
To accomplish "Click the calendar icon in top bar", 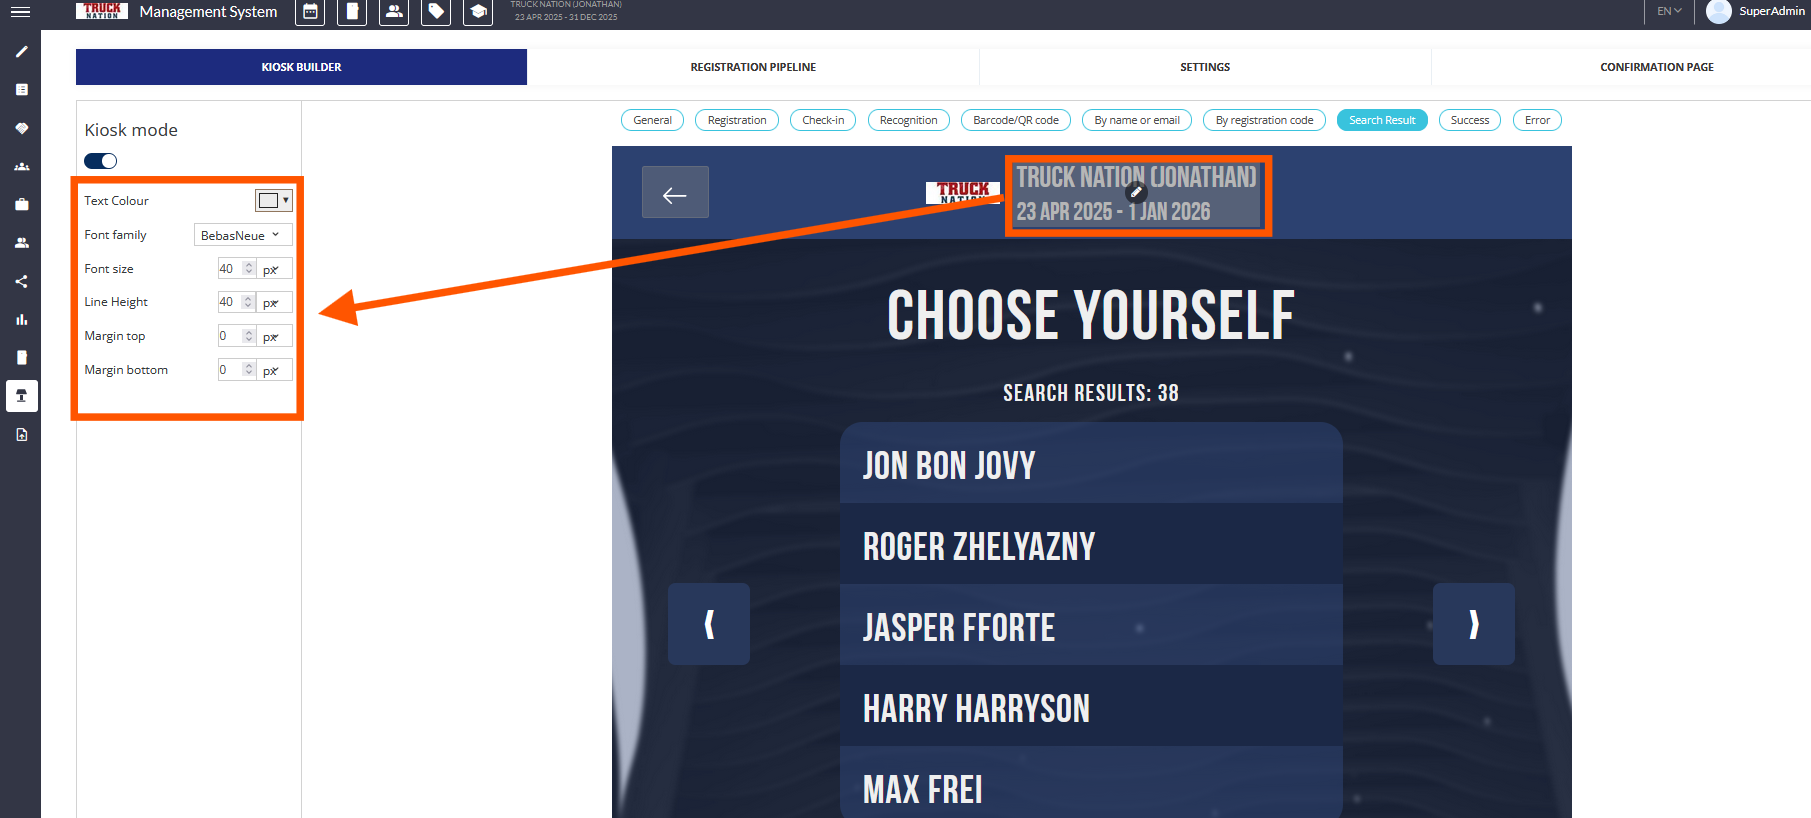I will pyautogui.click(x=310, y=12).
